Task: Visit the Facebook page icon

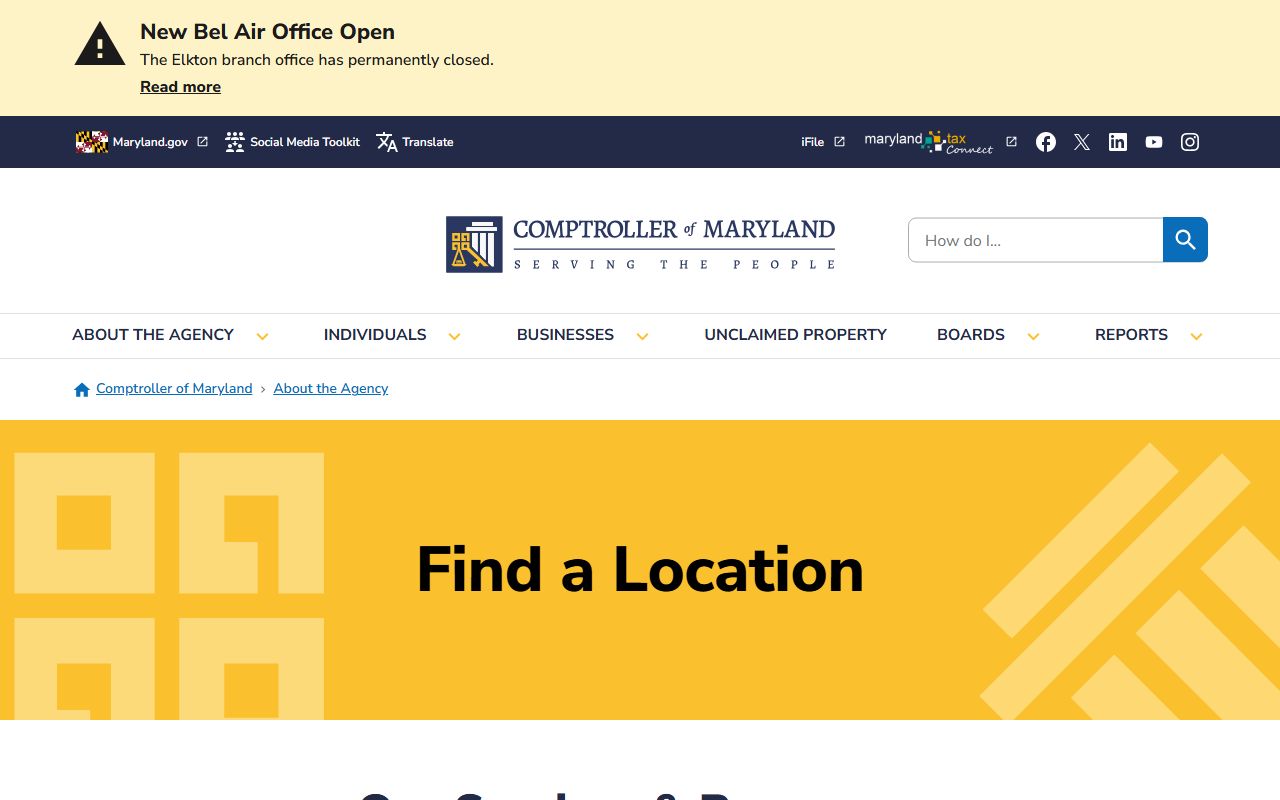Action: coord(1046,142)
